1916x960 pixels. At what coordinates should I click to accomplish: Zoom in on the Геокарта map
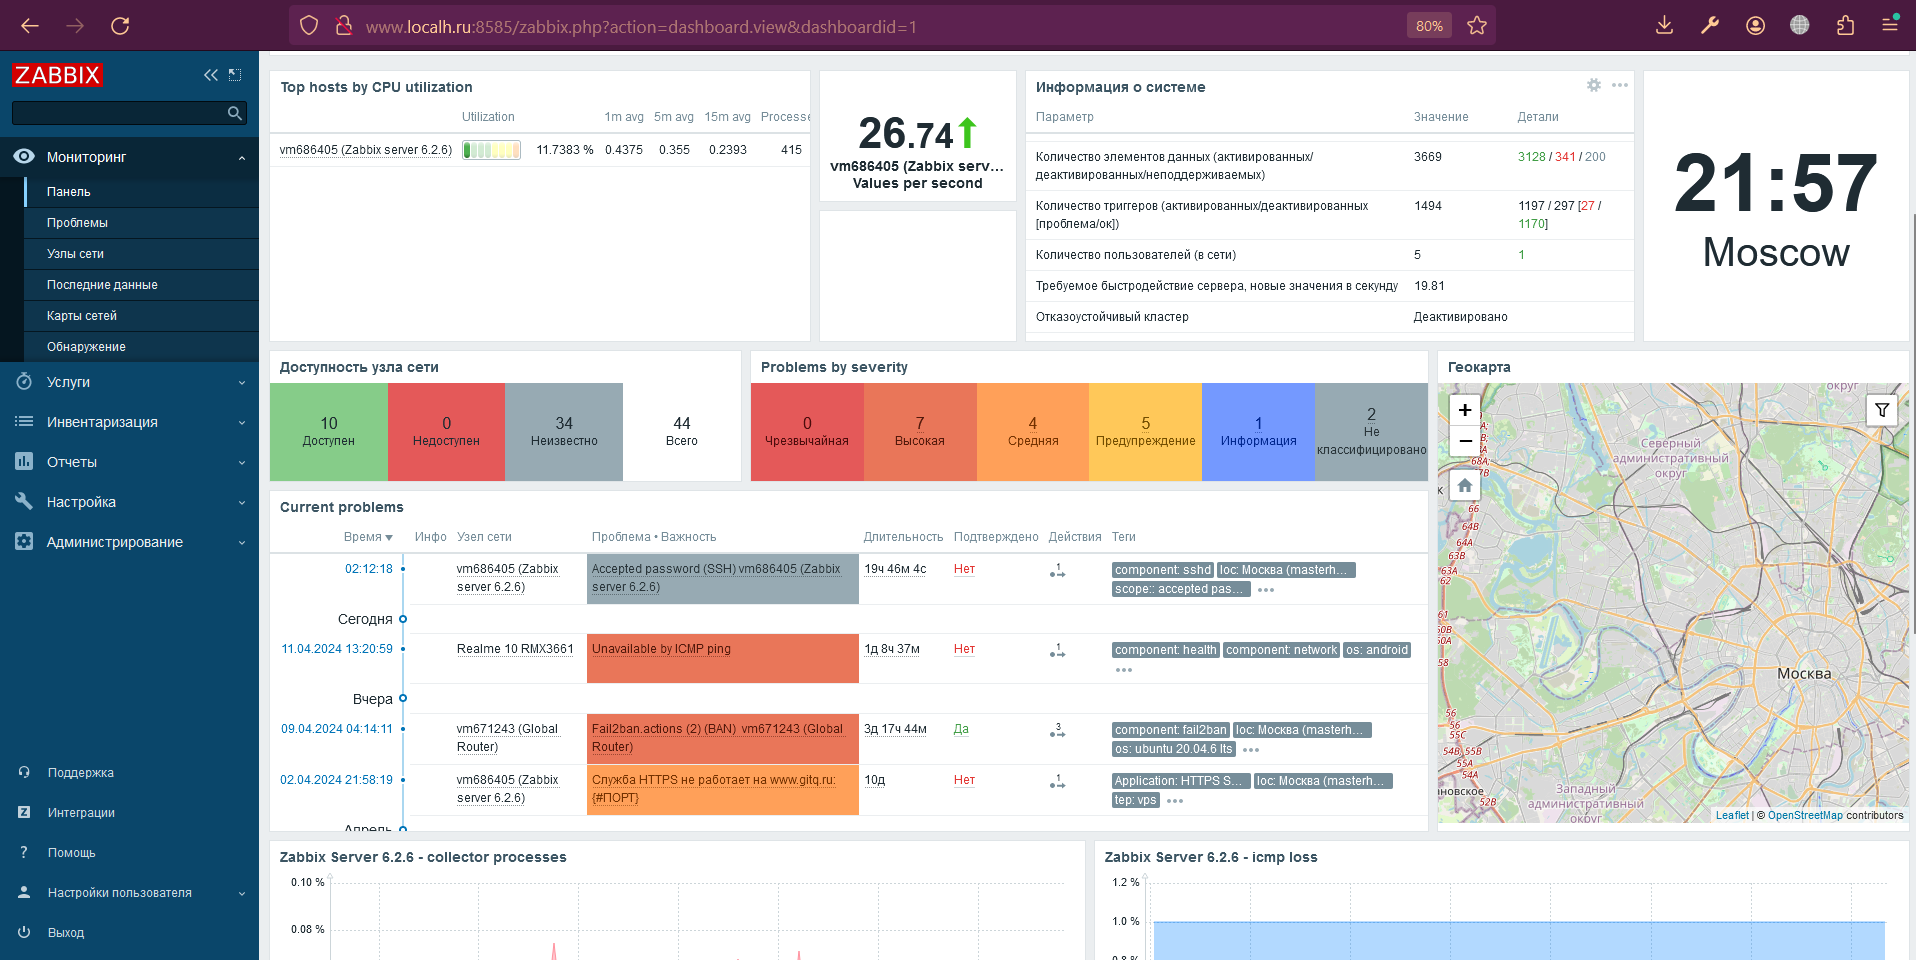tap(1465, 410)
